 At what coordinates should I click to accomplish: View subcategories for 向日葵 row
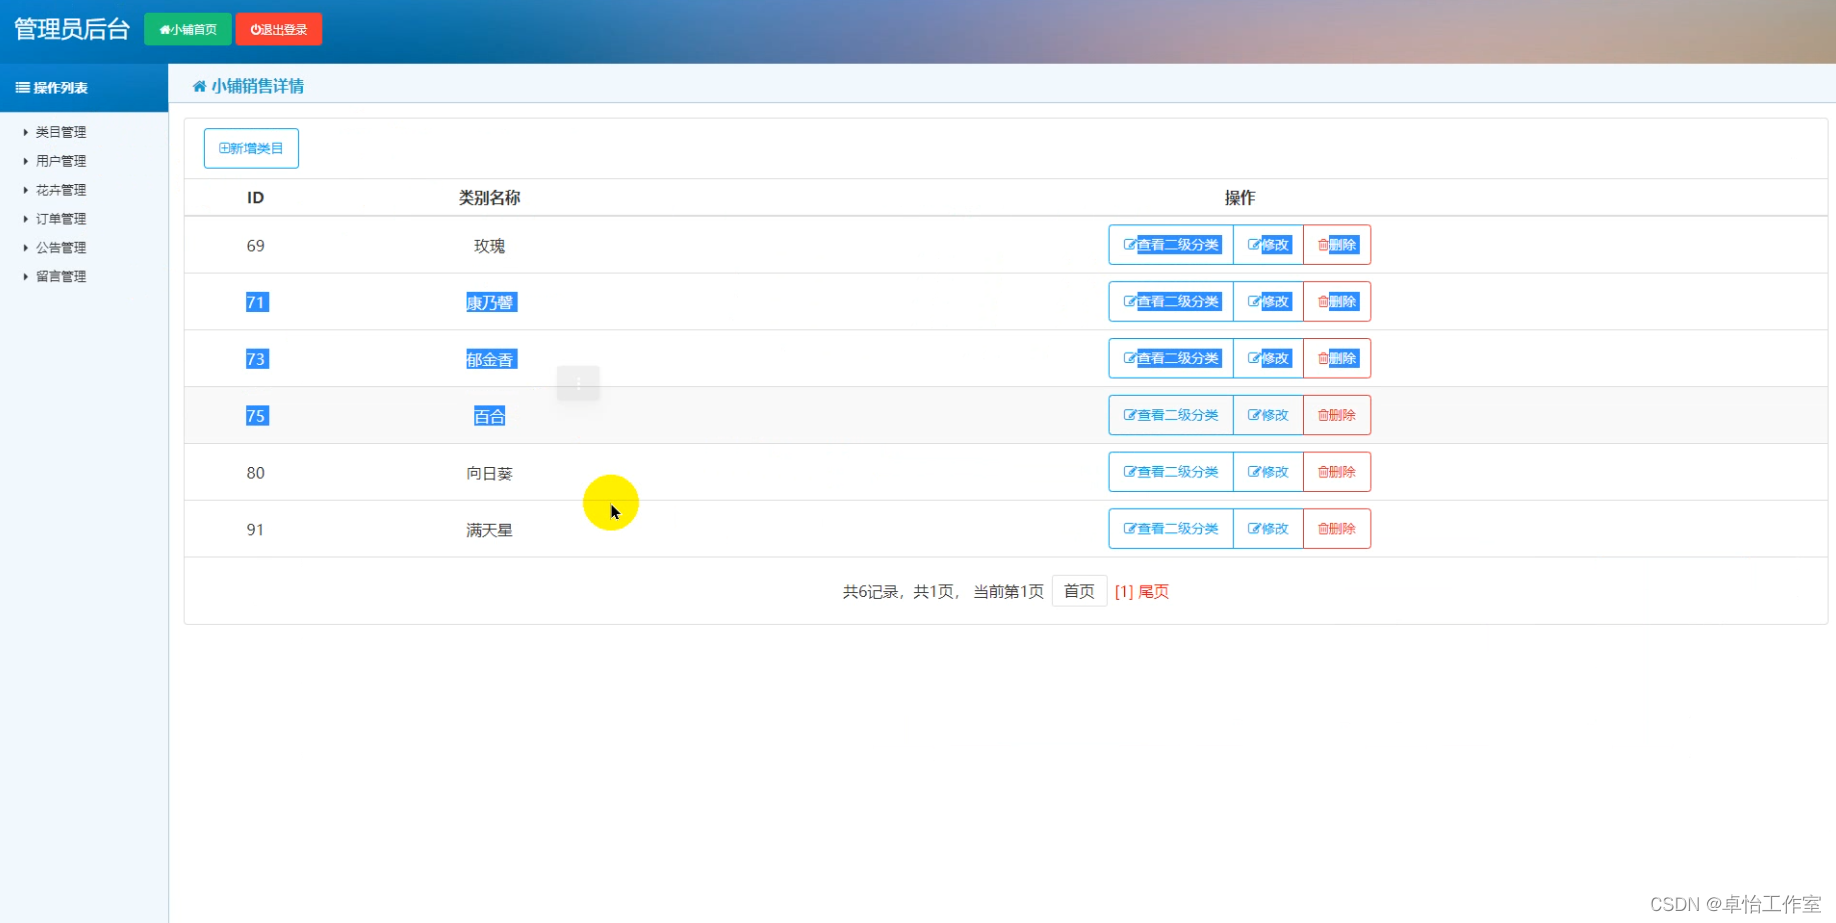point(1171,472)
